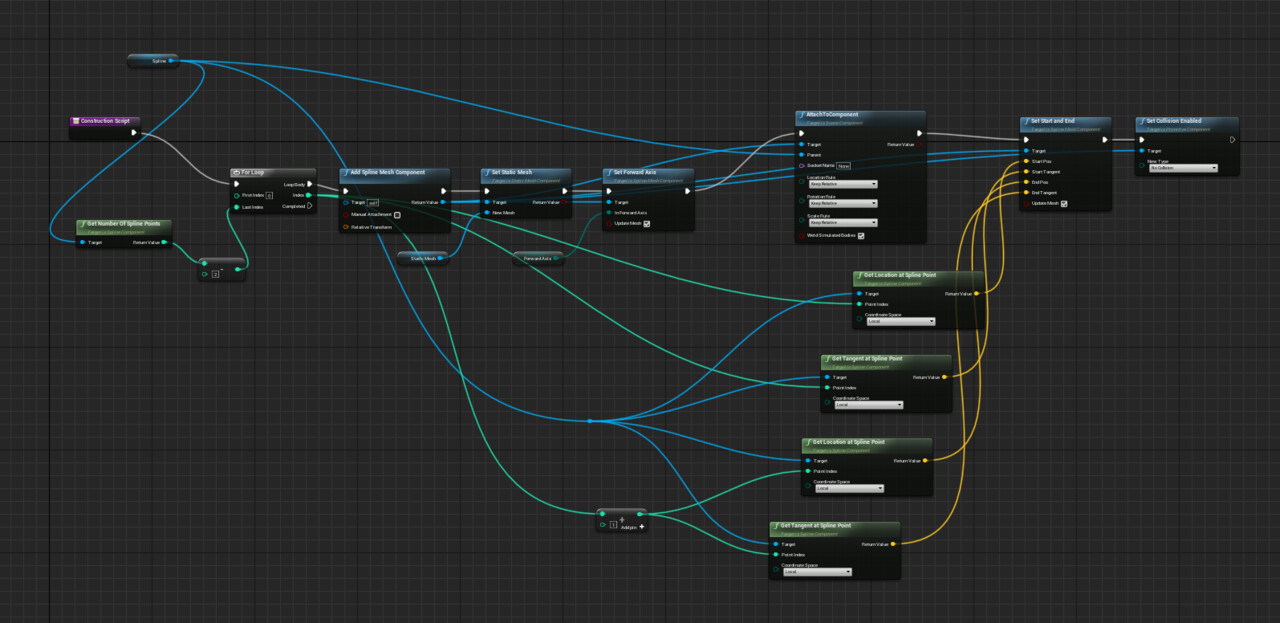Image resolution: width=1280 pixels, height=623 pixels.
Task: Click Return Value pin on topmost Get Location node
Action: [976, 294]
